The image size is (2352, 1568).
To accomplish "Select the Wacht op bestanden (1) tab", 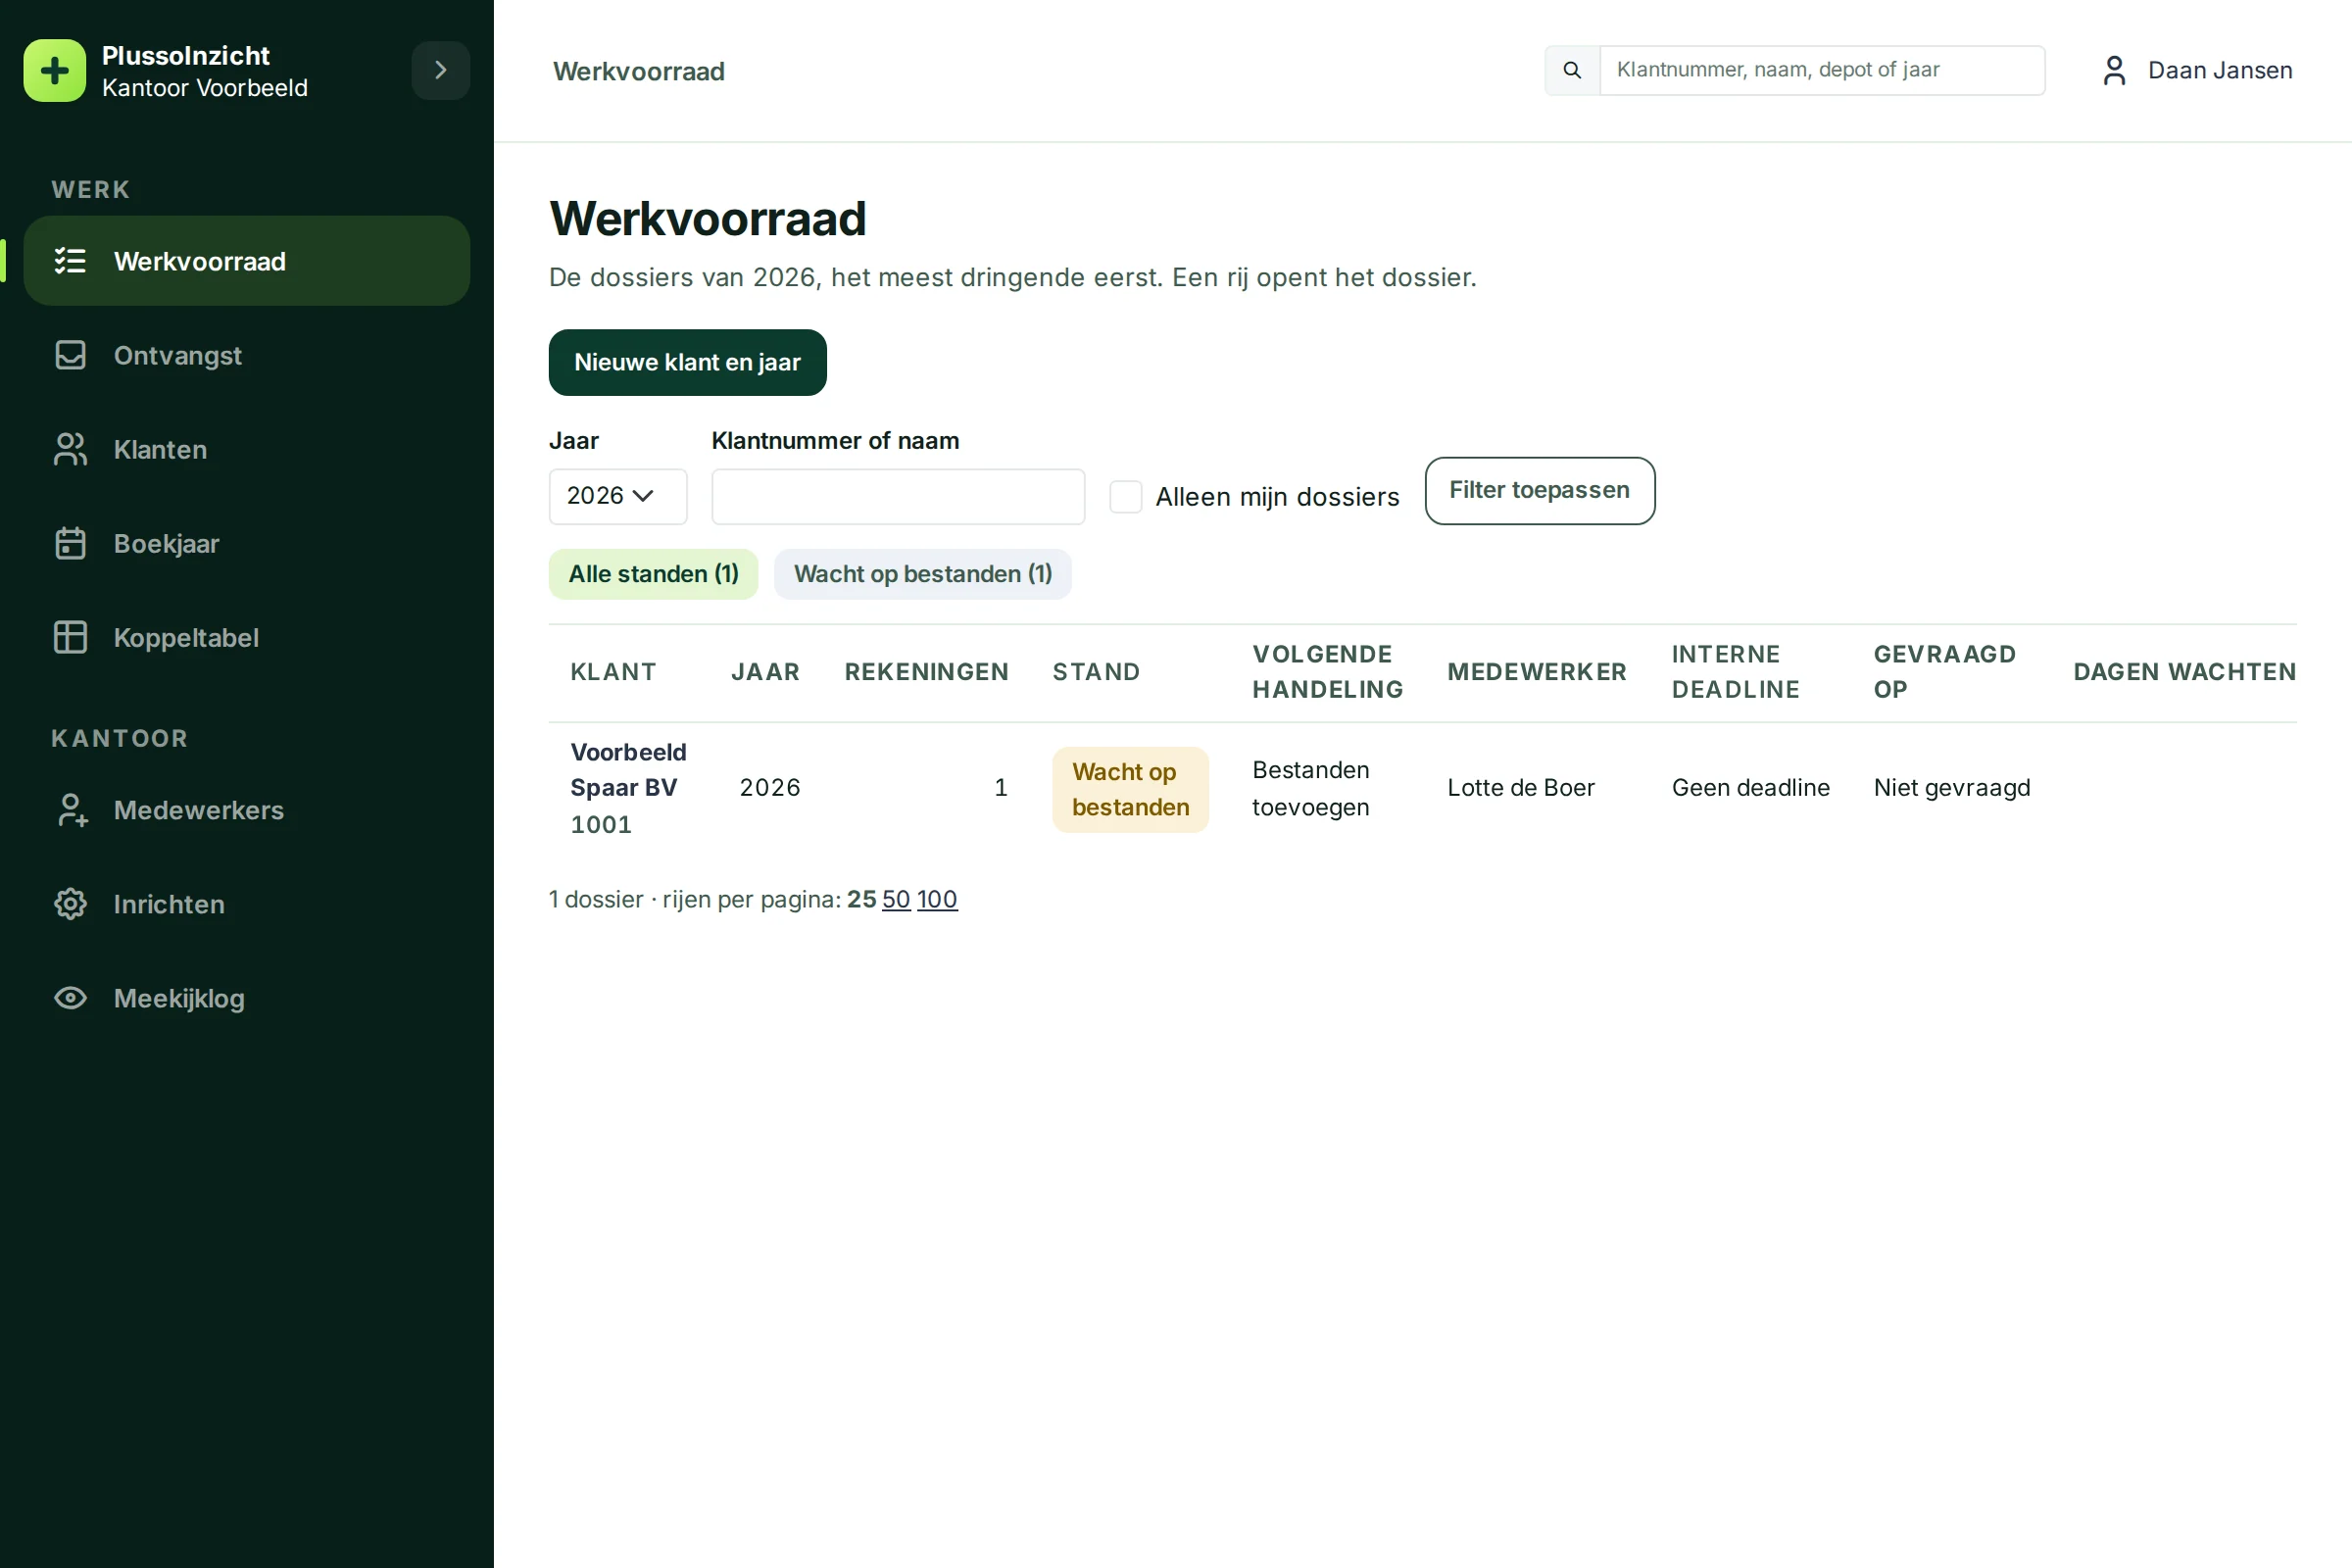I will point(922,574).
